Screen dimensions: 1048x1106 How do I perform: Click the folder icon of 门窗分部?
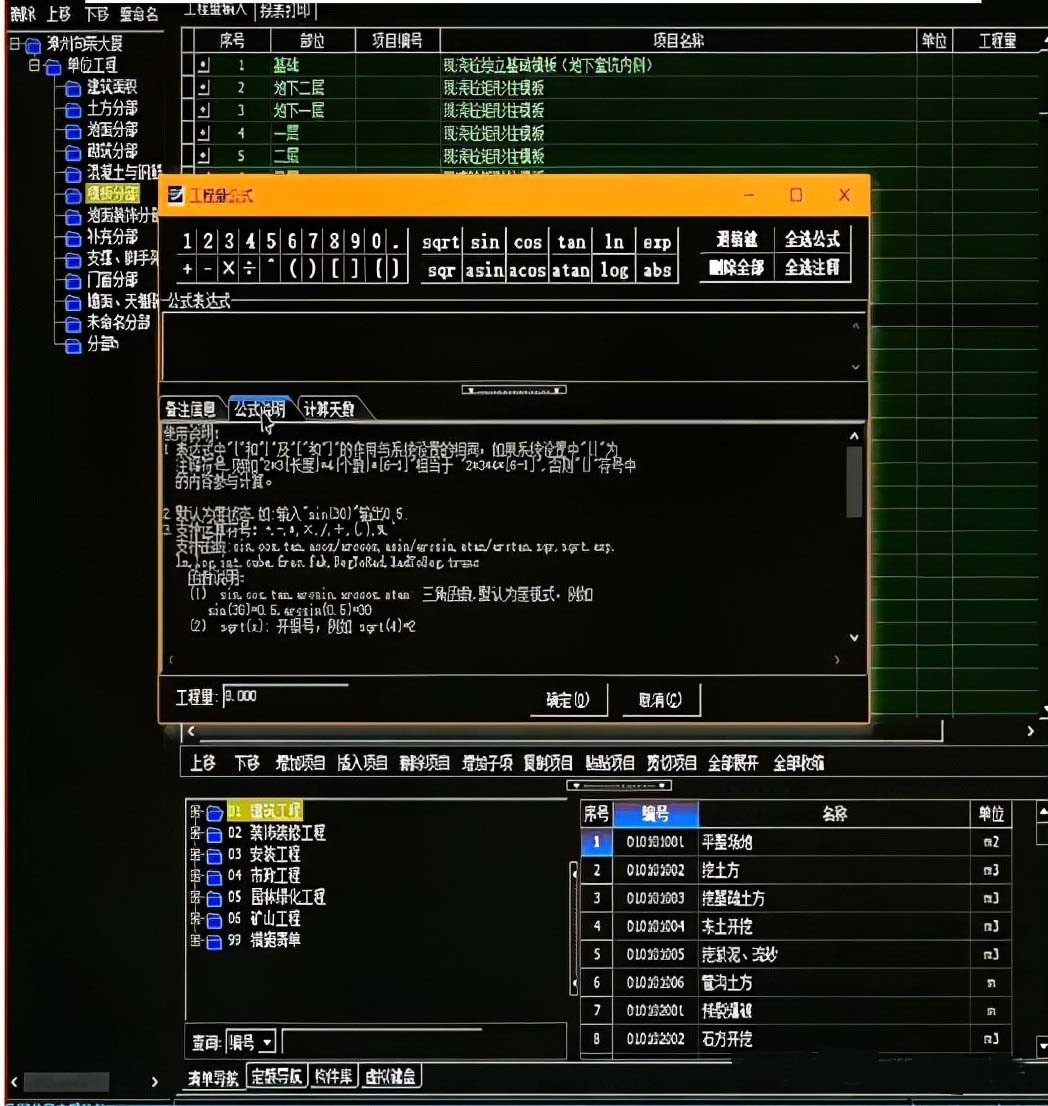[73, 281]
